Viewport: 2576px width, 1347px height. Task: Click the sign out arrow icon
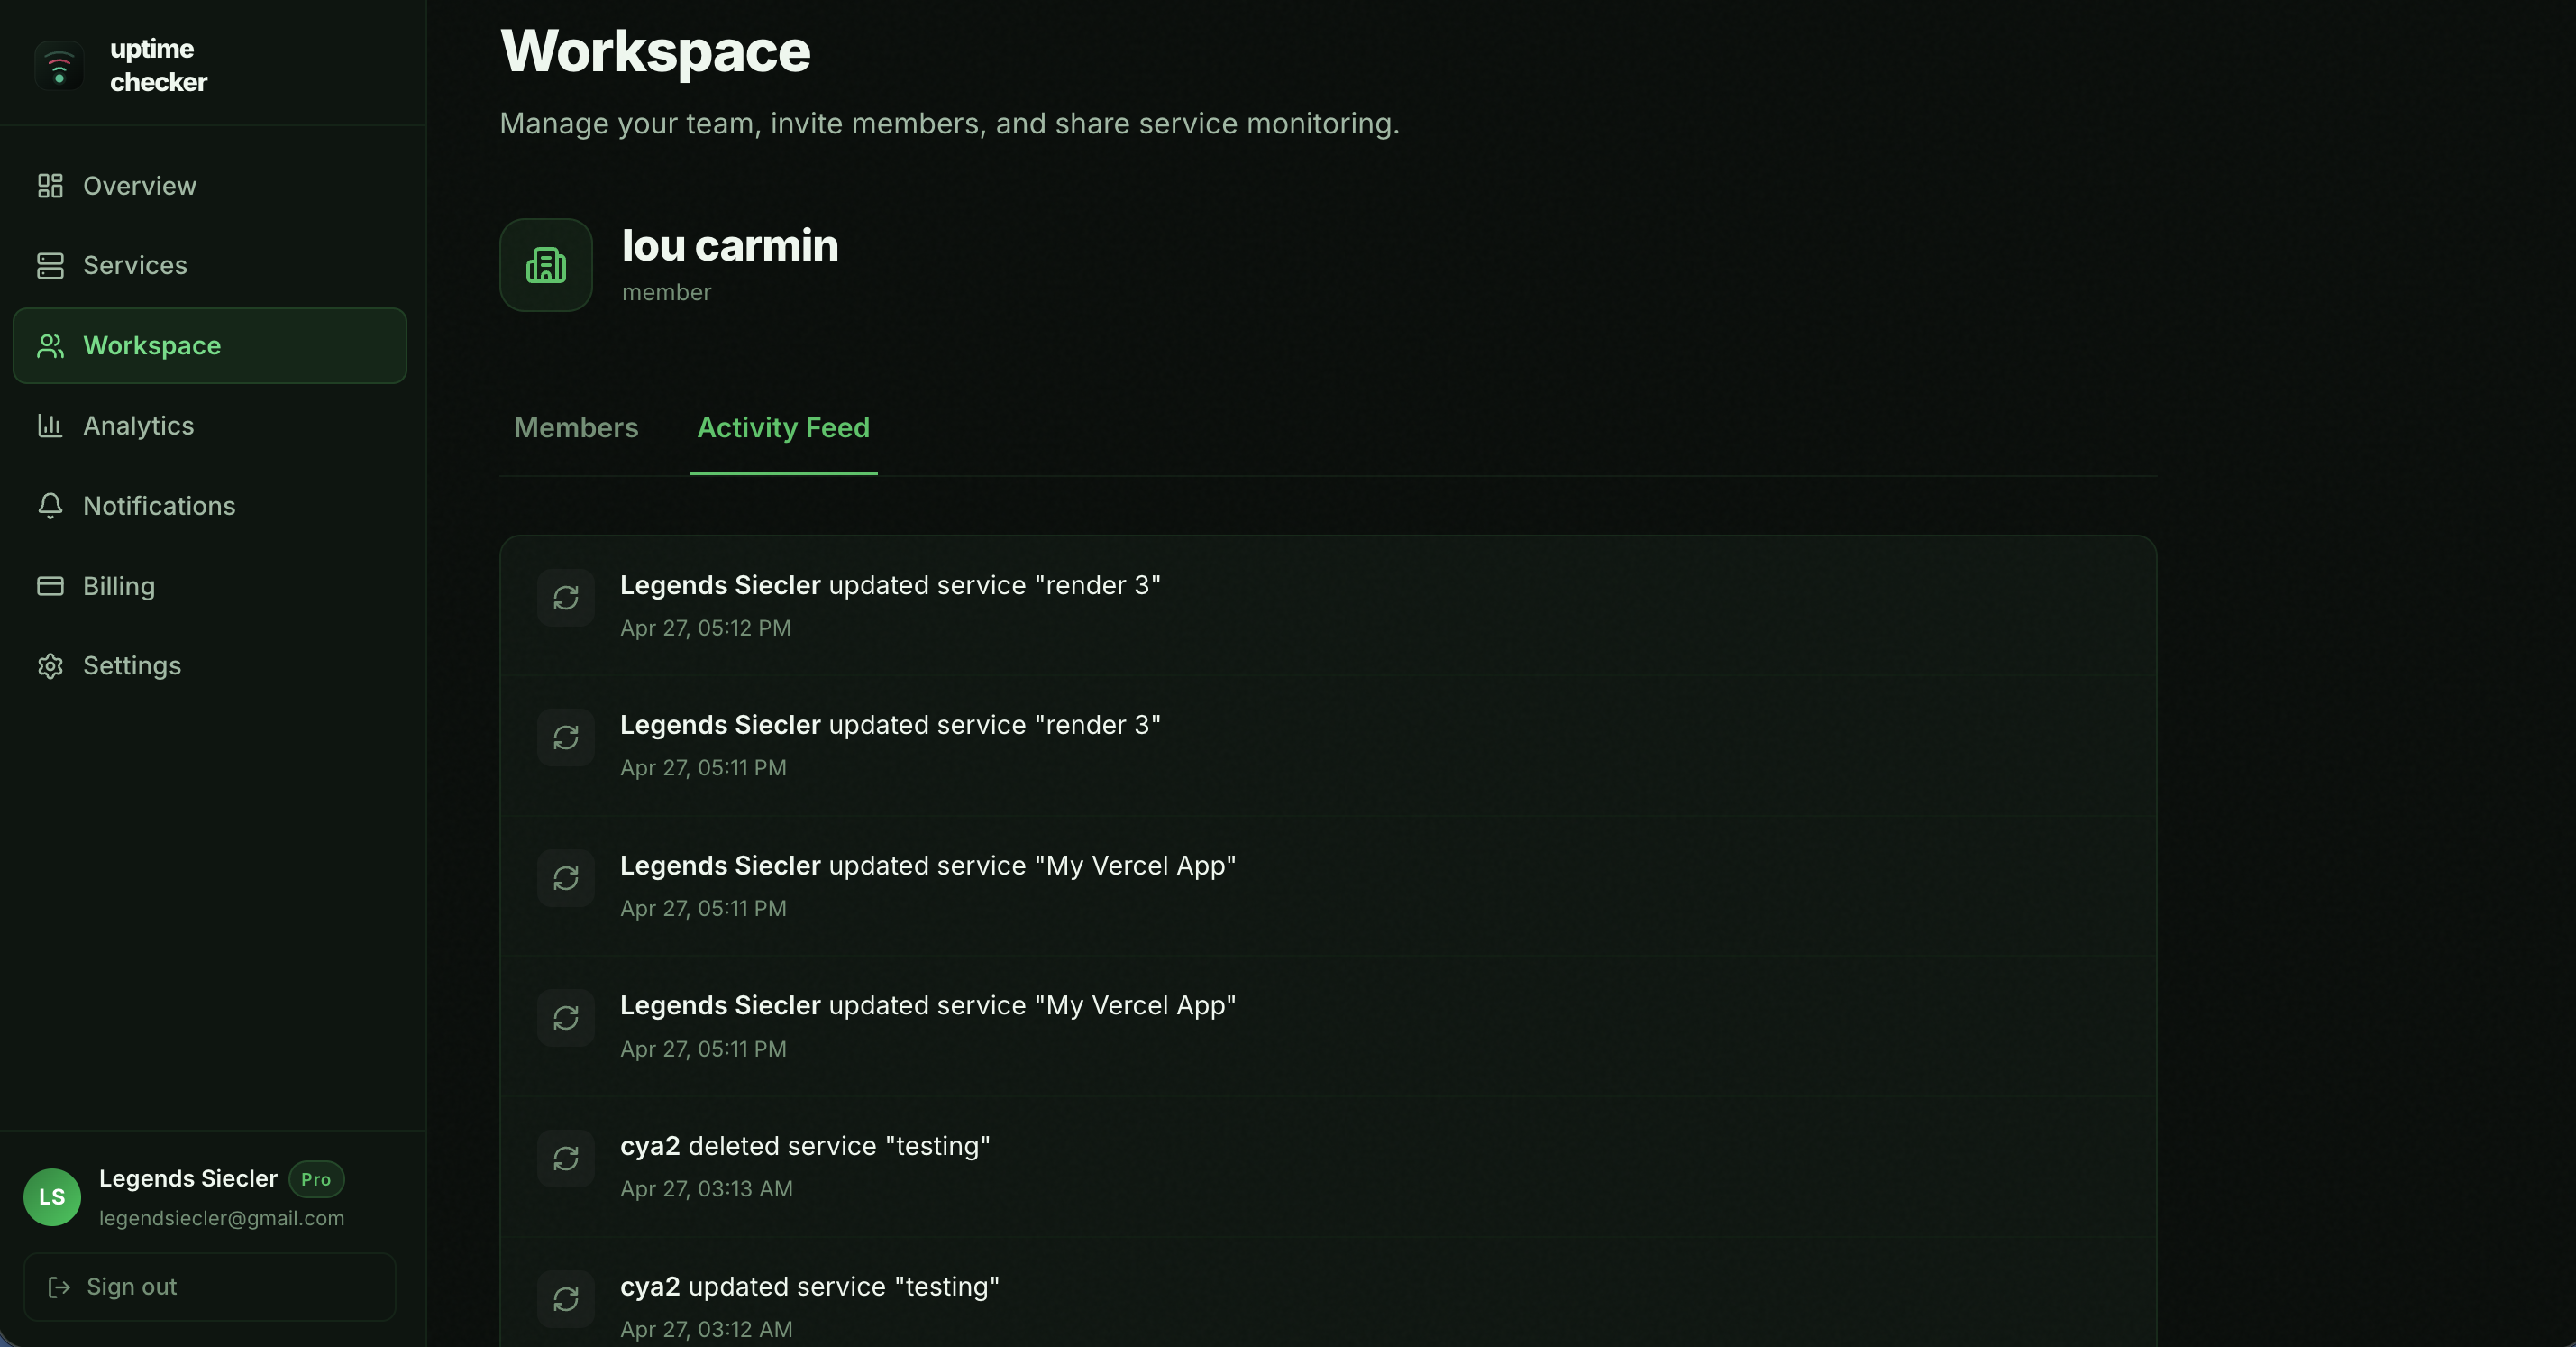pos(59,1287)
